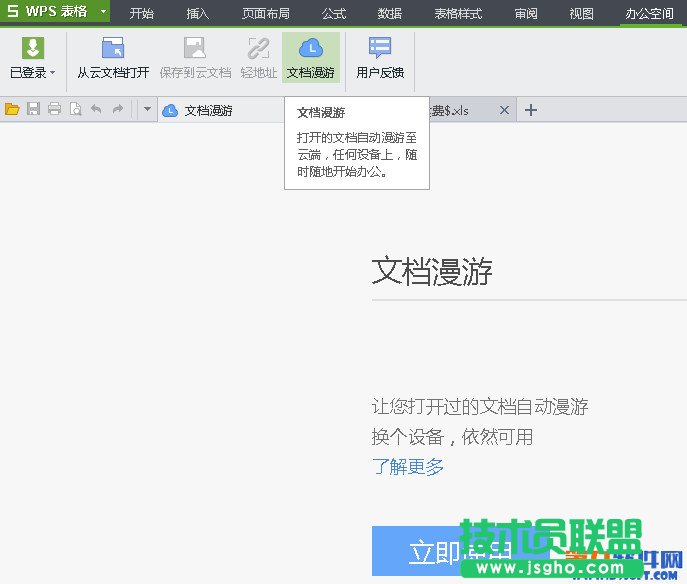Switch to the 办公空间 ribbon tab
This screenshot has width=687, height=584.
(649, 14)
